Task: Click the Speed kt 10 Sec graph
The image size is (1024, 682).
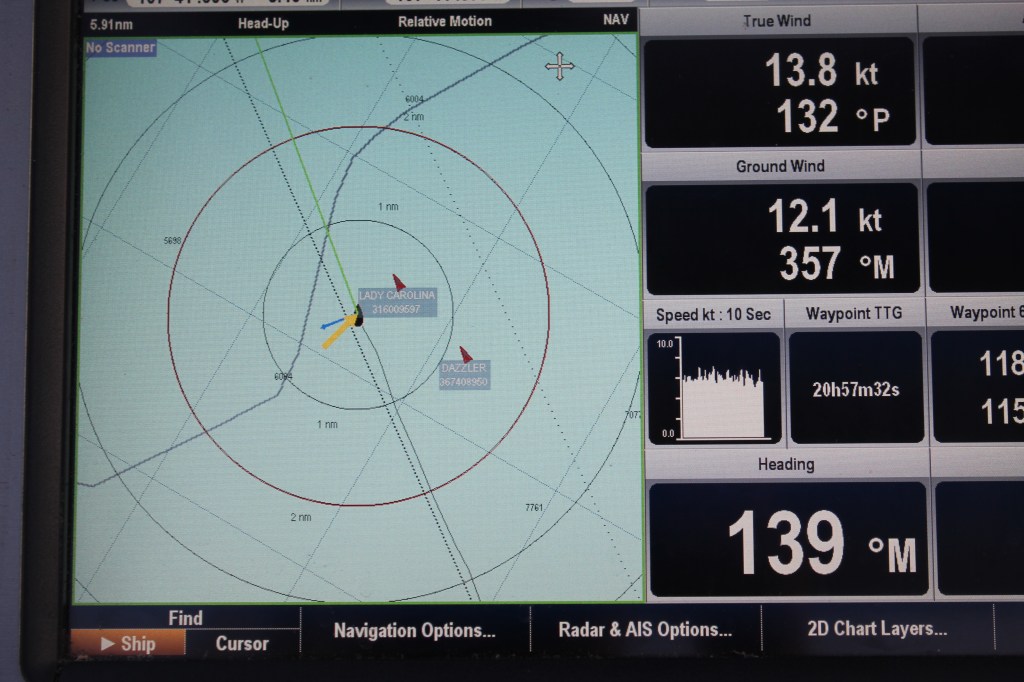Action: pos(714,388)
